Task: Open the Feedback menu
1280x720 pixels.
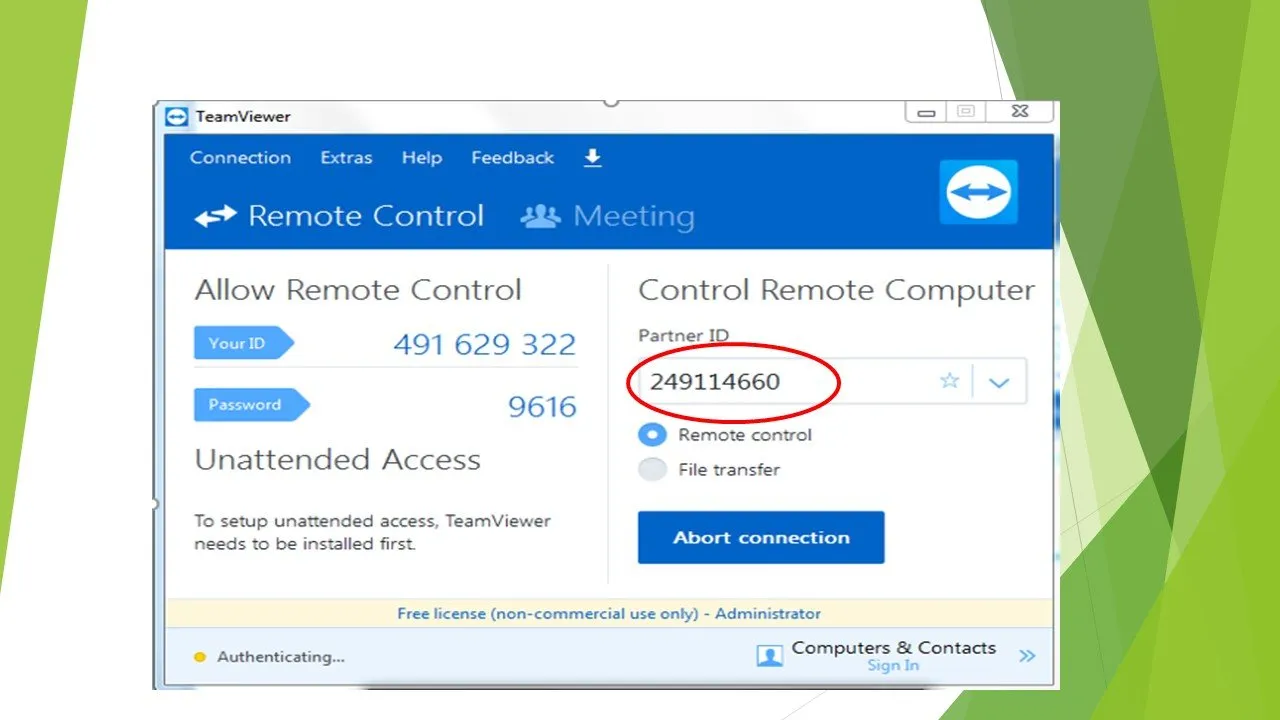Action: (512, 158)
